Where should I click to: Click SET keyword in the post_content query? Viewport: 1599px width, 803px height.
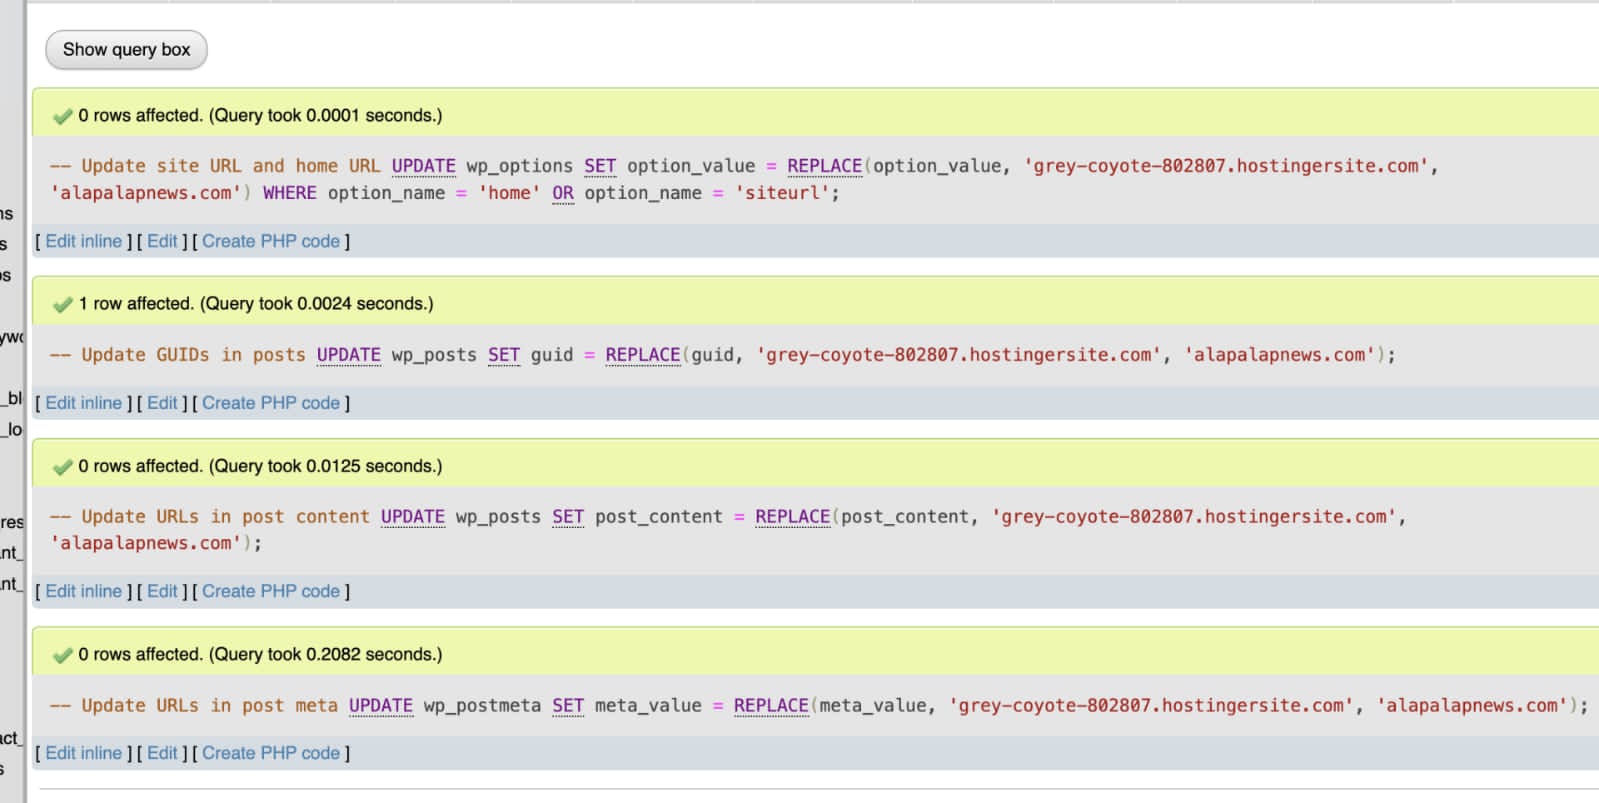click(x=567, y=517)
